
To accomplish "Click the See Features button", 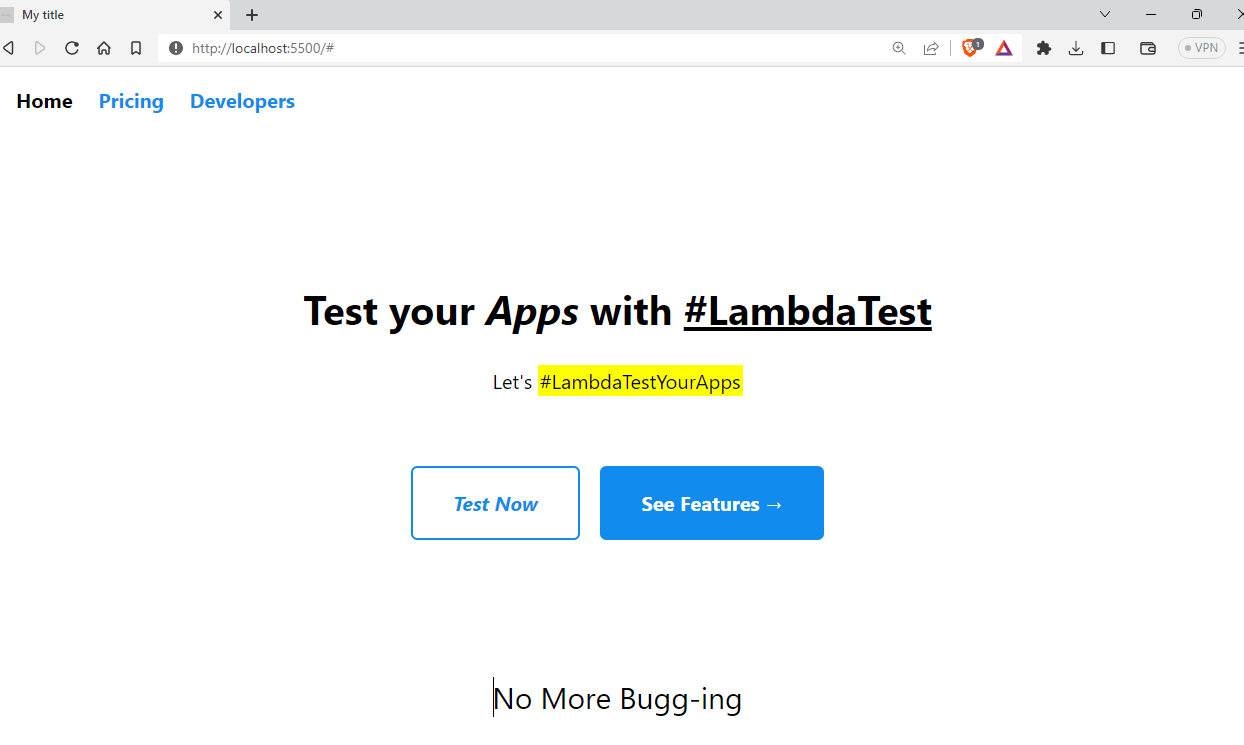I will coord(712,503).
